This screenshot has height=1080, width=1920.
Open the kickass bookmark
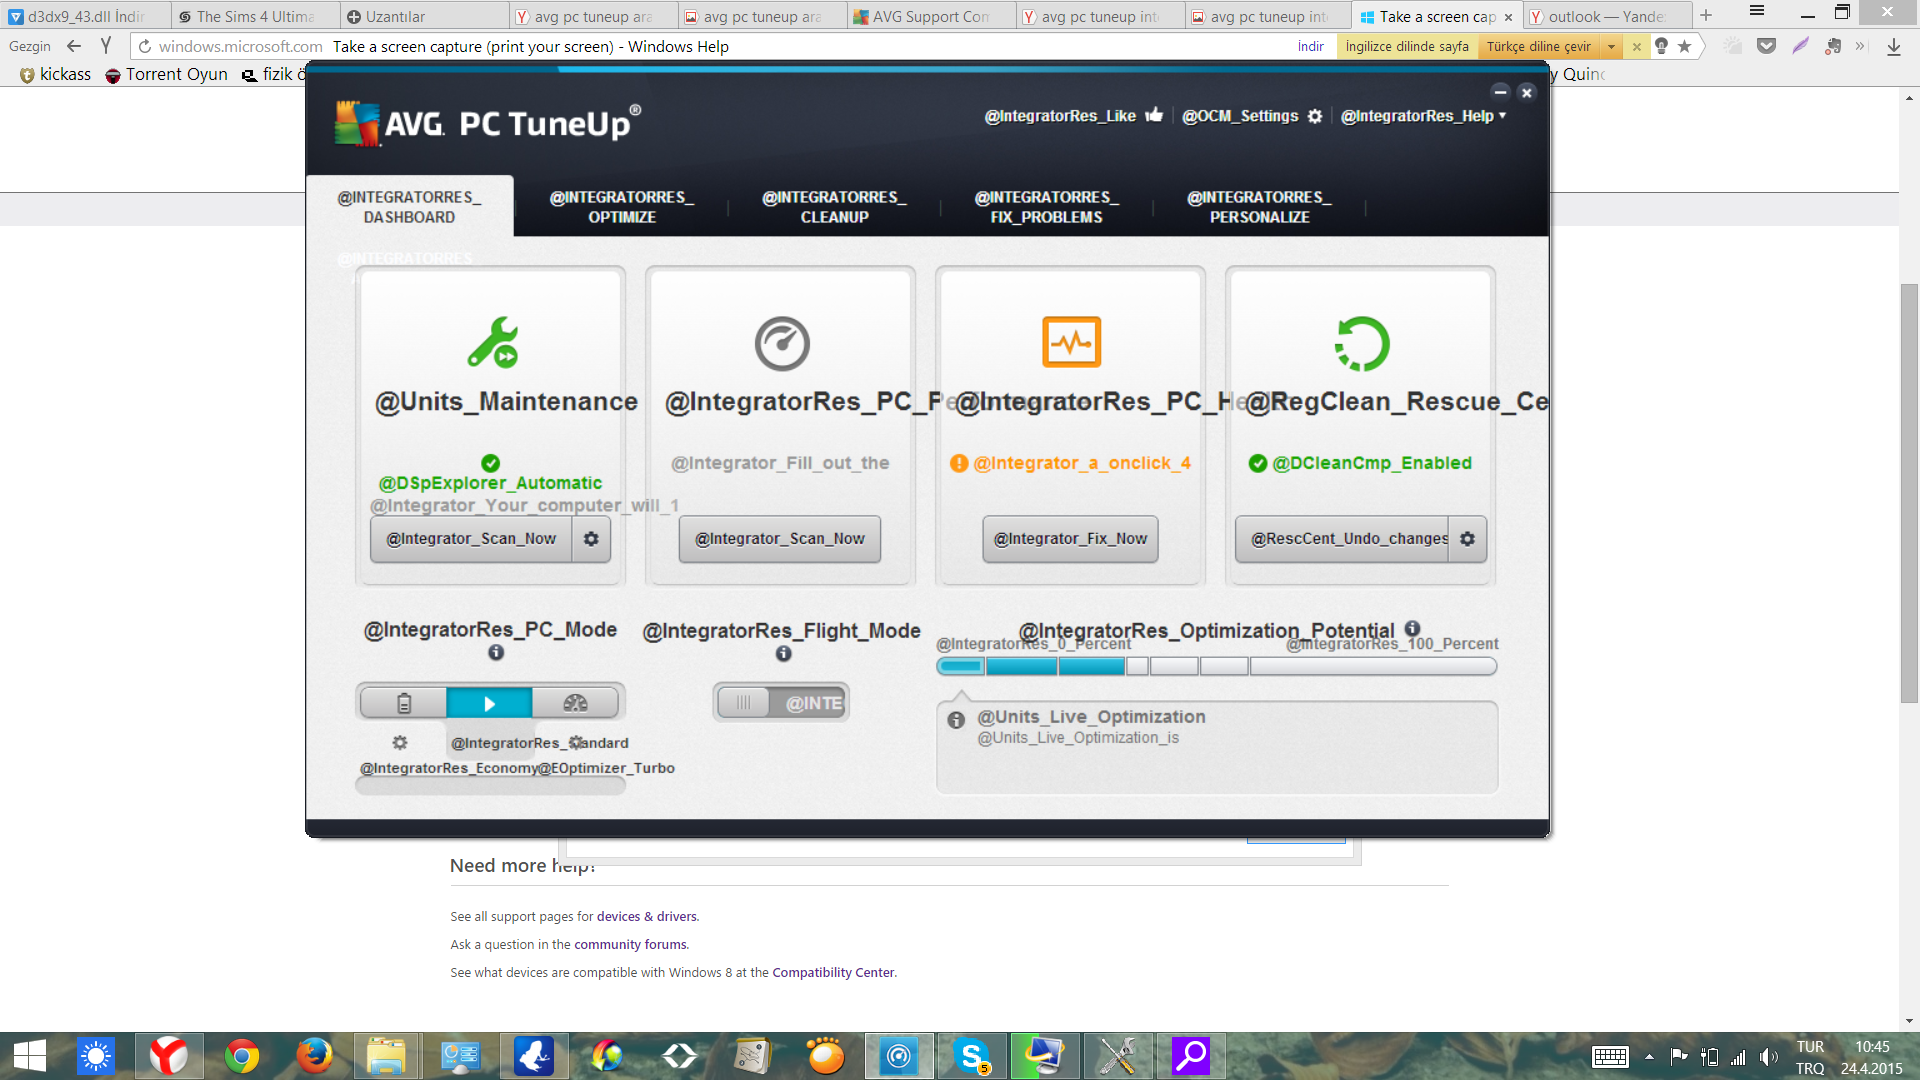(55, 74)
